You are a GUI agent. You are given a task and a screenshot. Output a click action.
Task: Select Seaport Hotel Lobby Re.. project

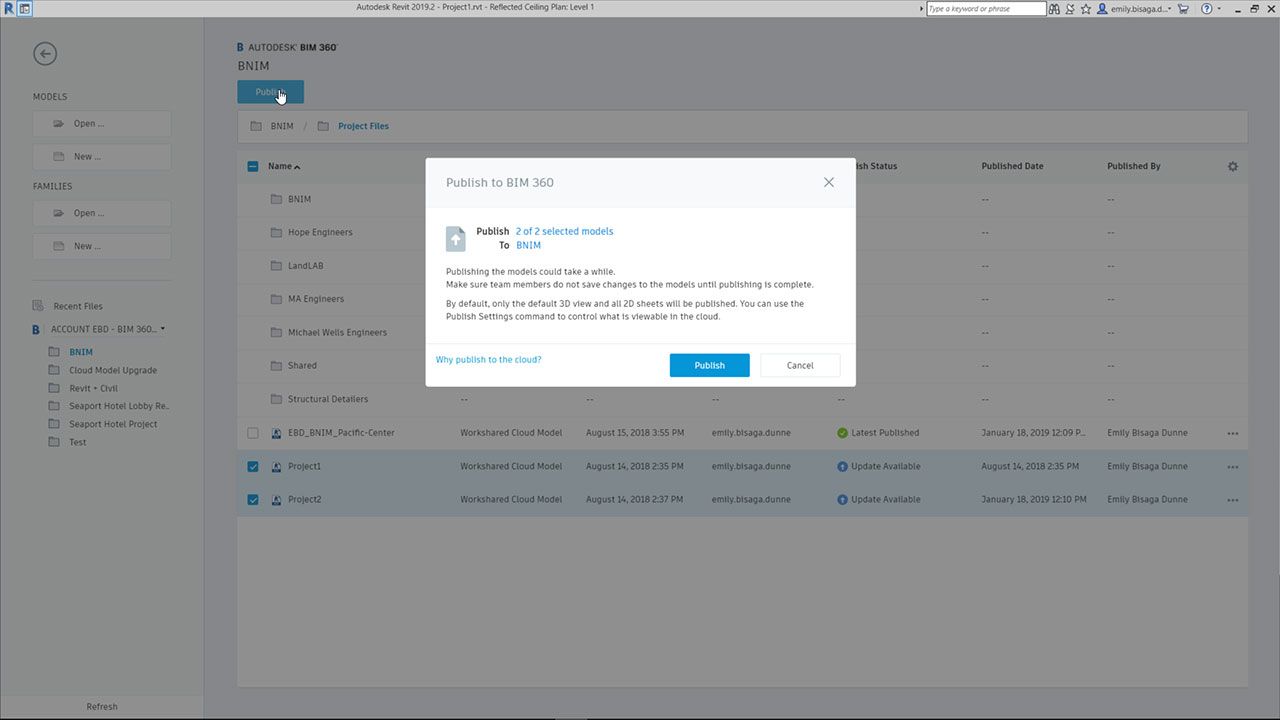coord(119,406)
